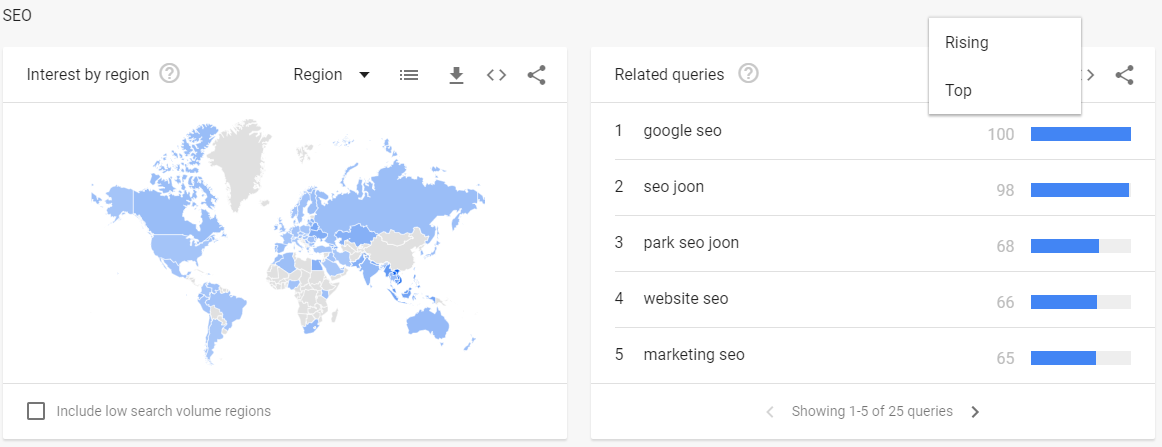Click the Region dropdown arrow
This screenshot has width=1162, height=447.
(364, 75)
